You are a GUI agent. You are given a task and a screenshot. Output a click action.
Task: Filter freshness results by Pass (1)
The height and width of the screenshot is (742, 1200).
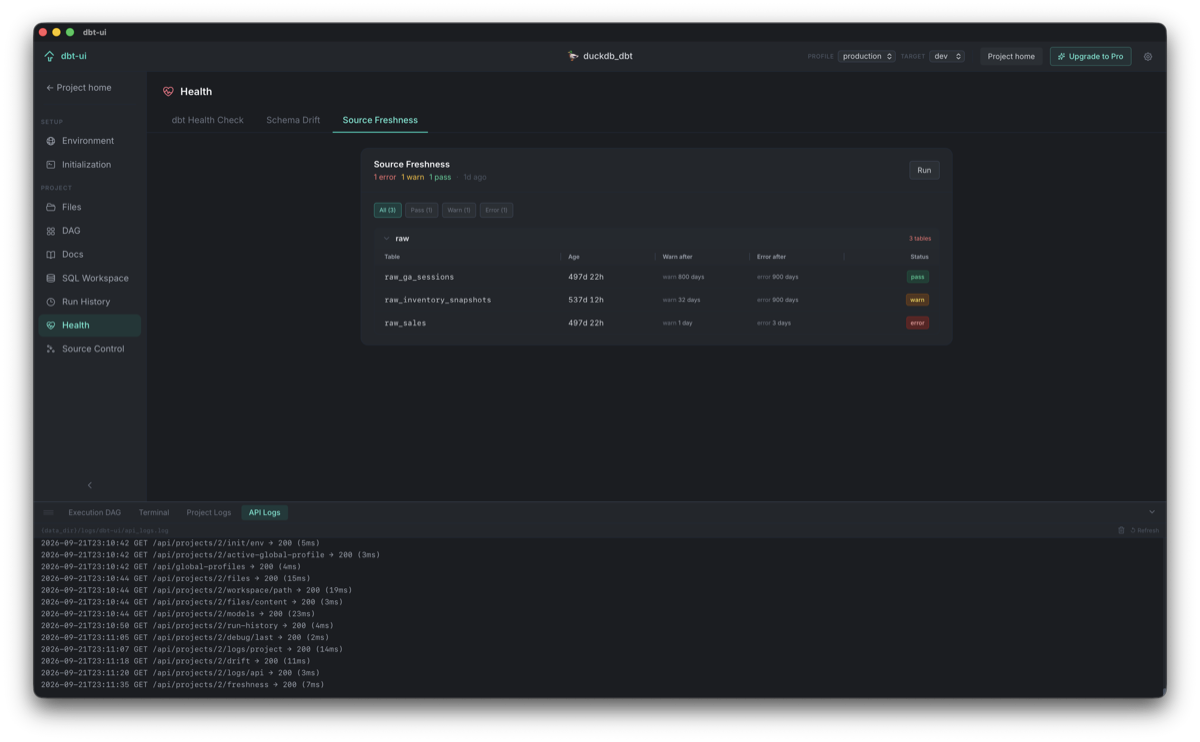coord(421,210)
